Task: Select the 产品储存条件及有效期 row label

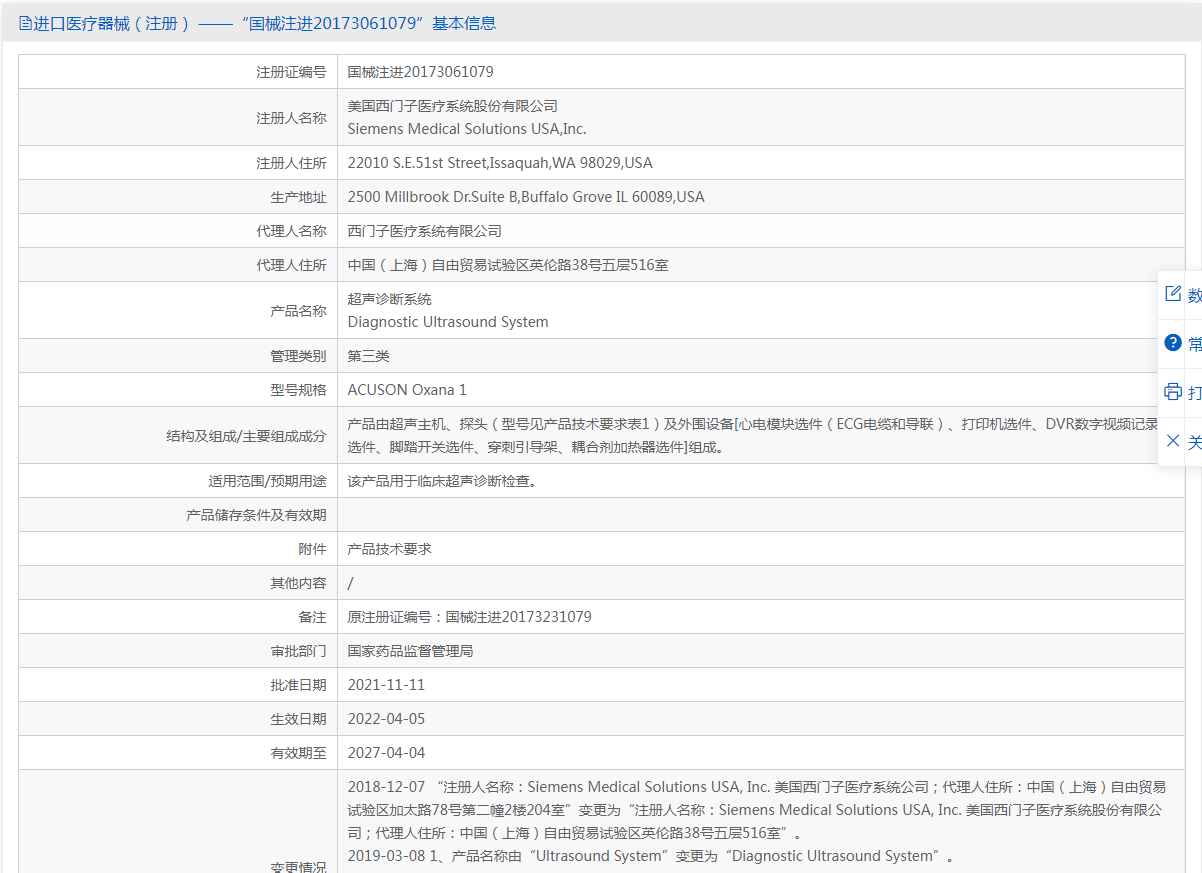Action: click(256, 515)
